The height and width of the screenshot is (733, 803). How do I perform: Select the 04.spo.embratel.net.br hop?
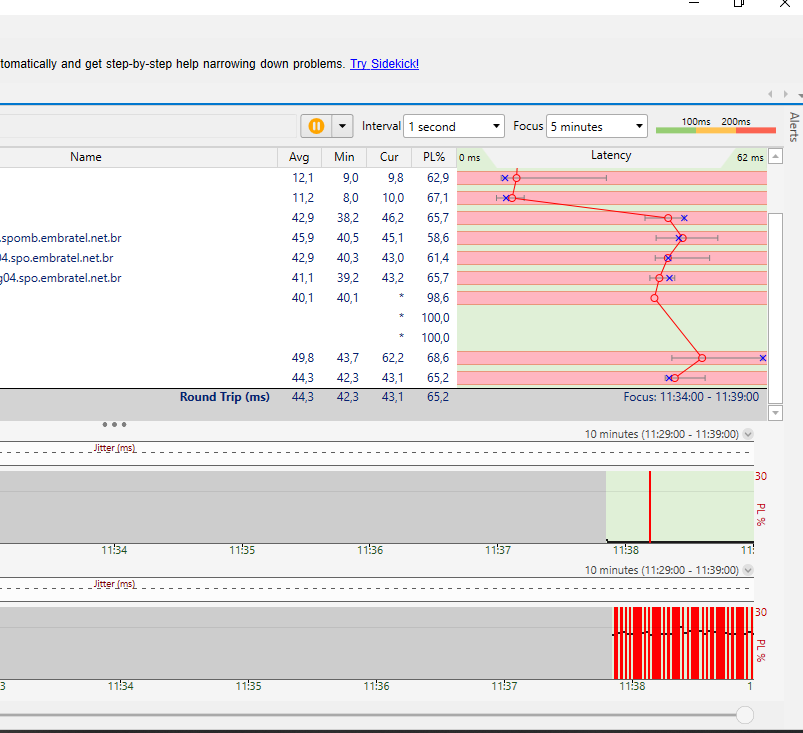pos(57,258)
